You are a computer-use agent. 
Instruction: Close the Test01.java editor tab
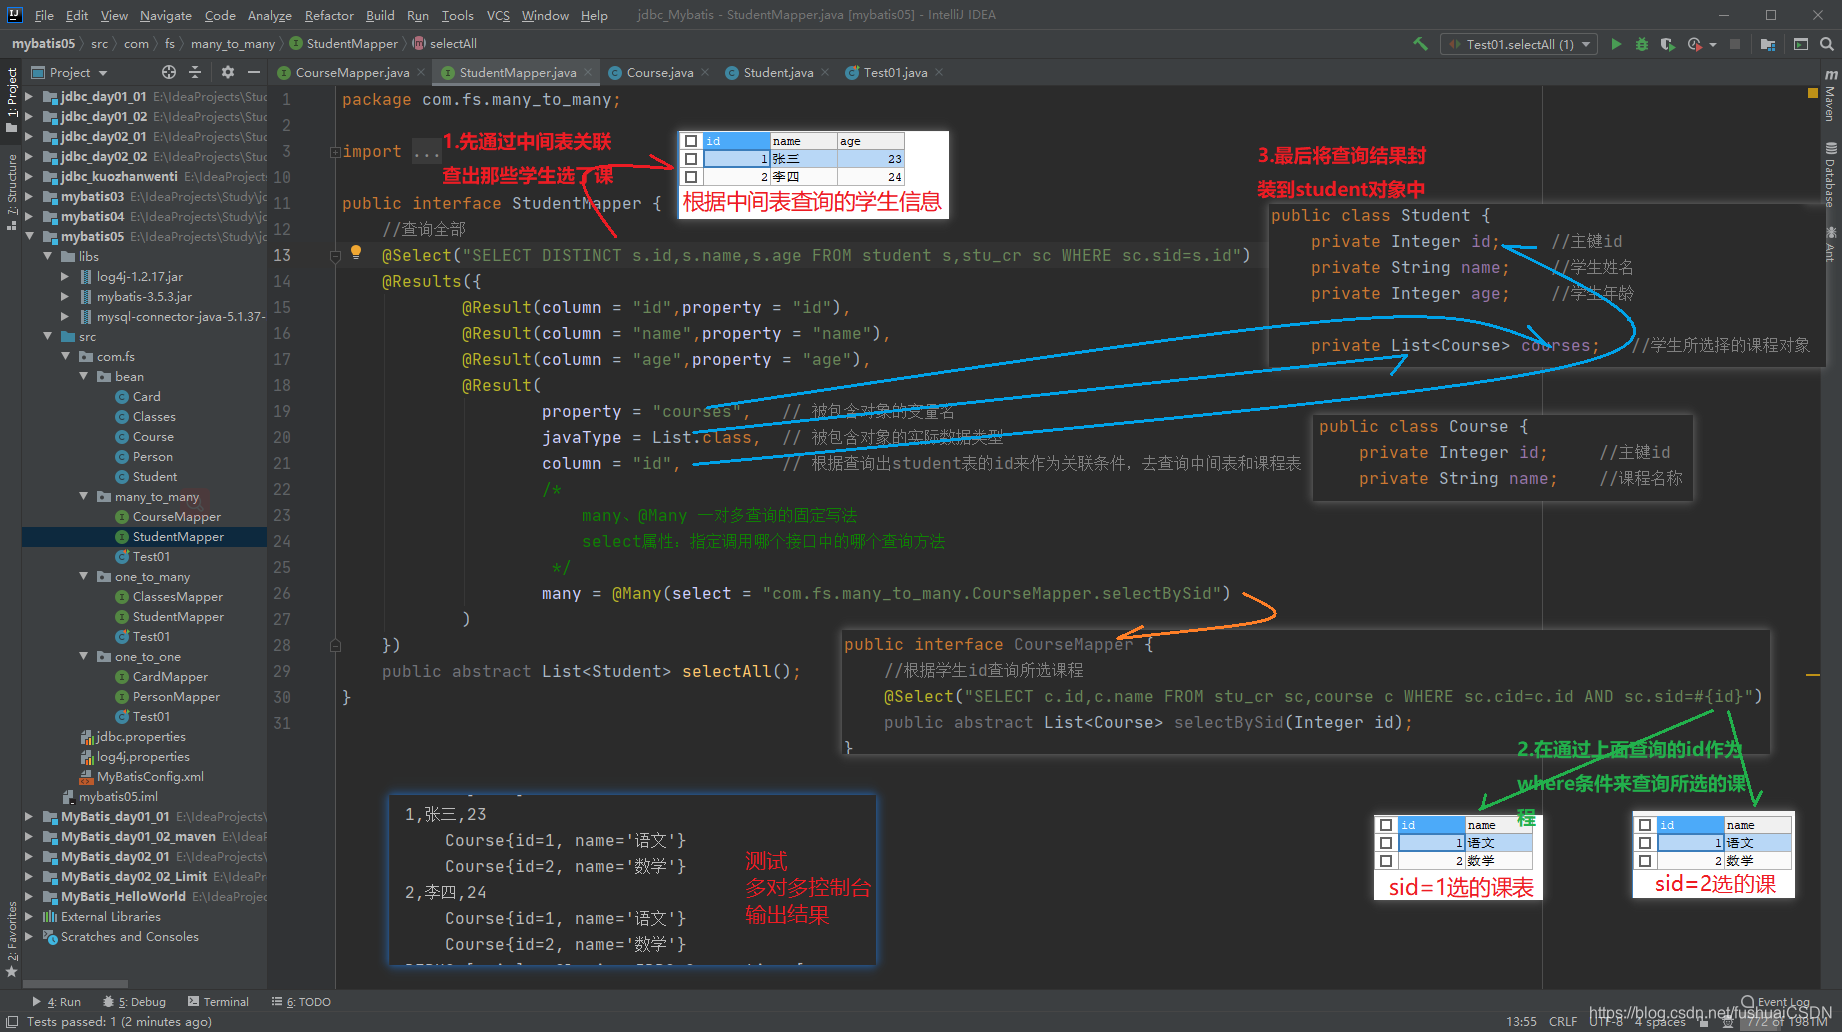click(939, 72)
